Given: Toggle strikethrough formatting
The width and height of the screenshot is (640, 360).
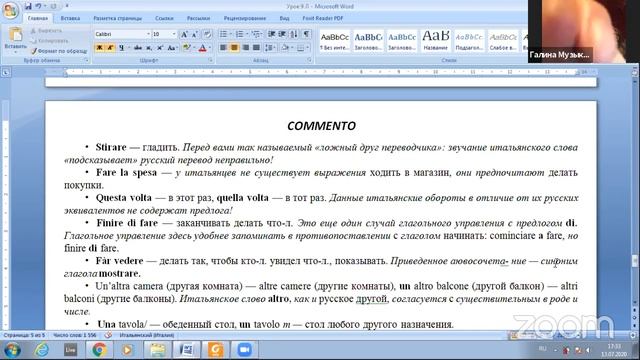Looking at the screenshot, I should (x=138, y=48).
